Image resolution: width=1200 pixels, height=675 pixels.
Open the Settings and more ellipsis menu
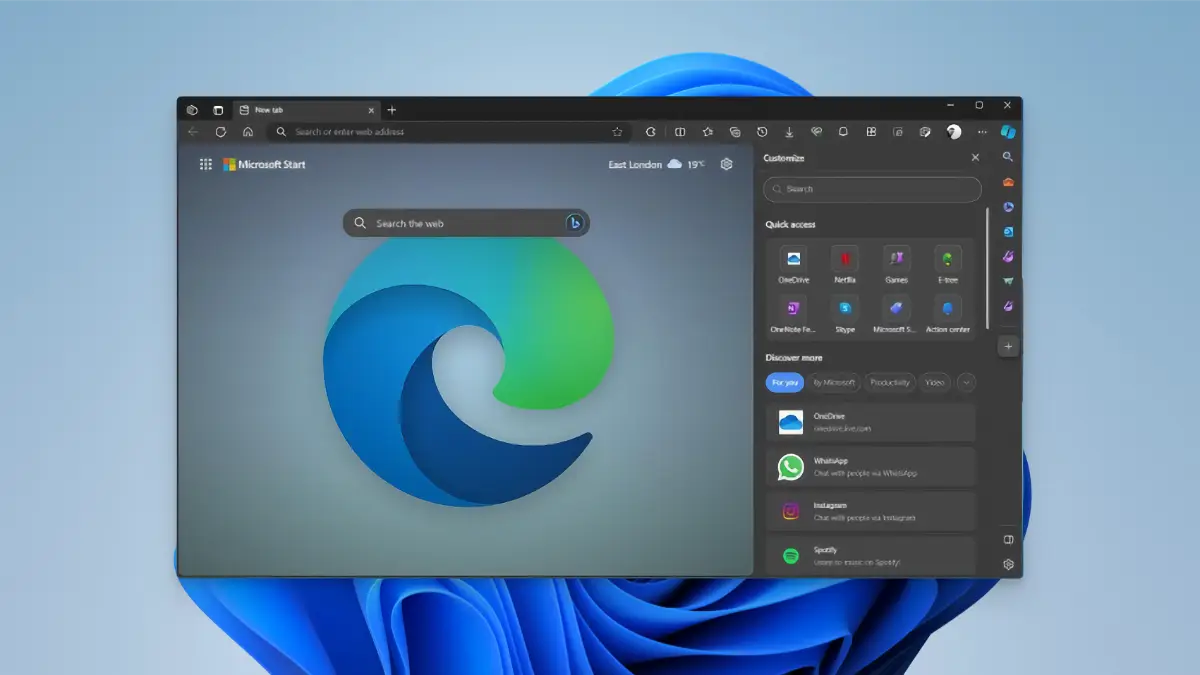[982, 132]
